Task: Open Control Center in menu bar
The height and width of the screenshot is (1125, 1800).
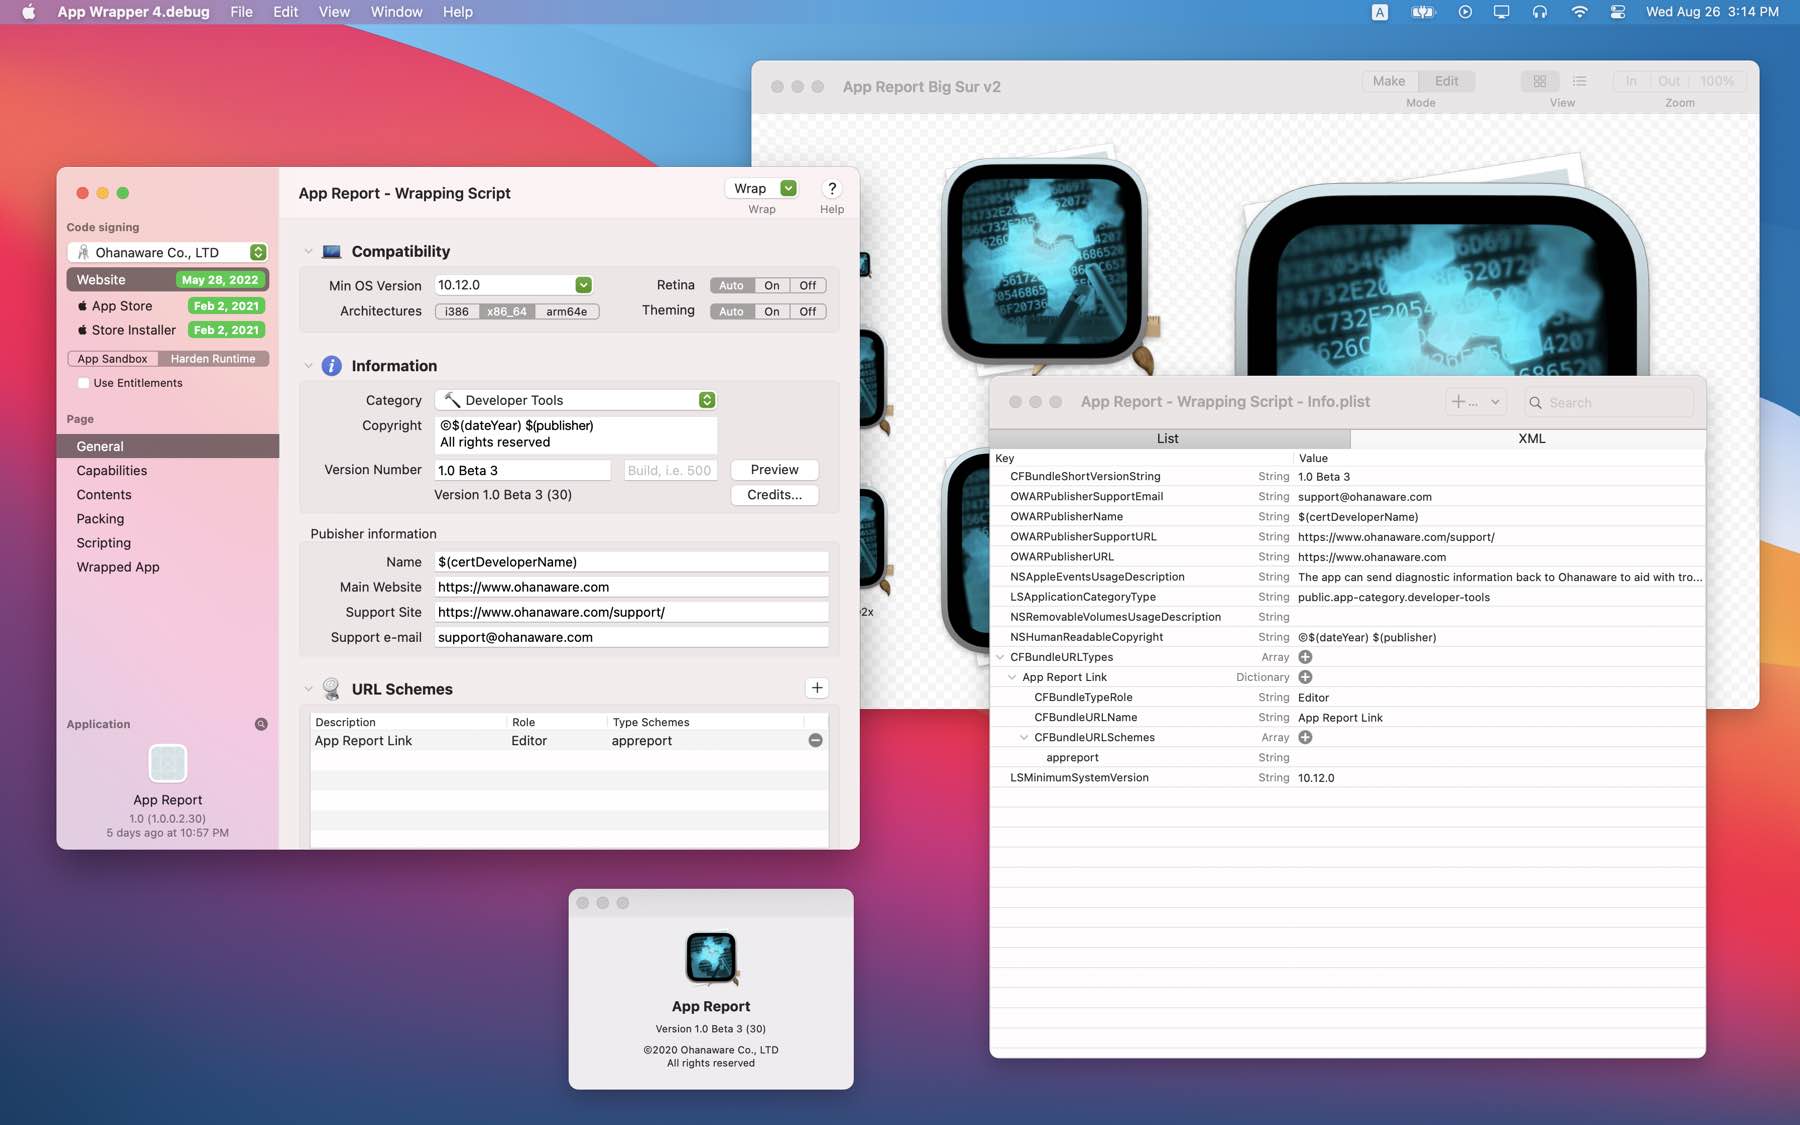Action: (1617, 12)
